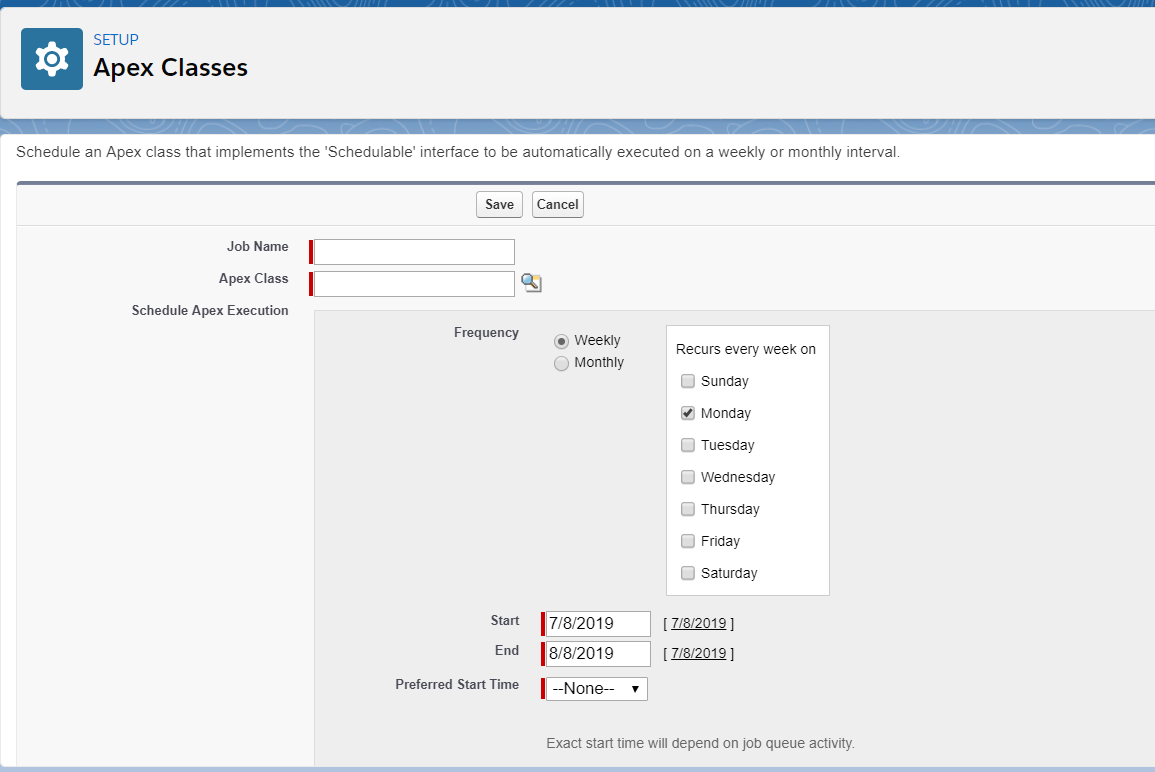Screen dimensions: 1155x772
Task: Enable the Saturday checkbox
Action: point(687,573)
